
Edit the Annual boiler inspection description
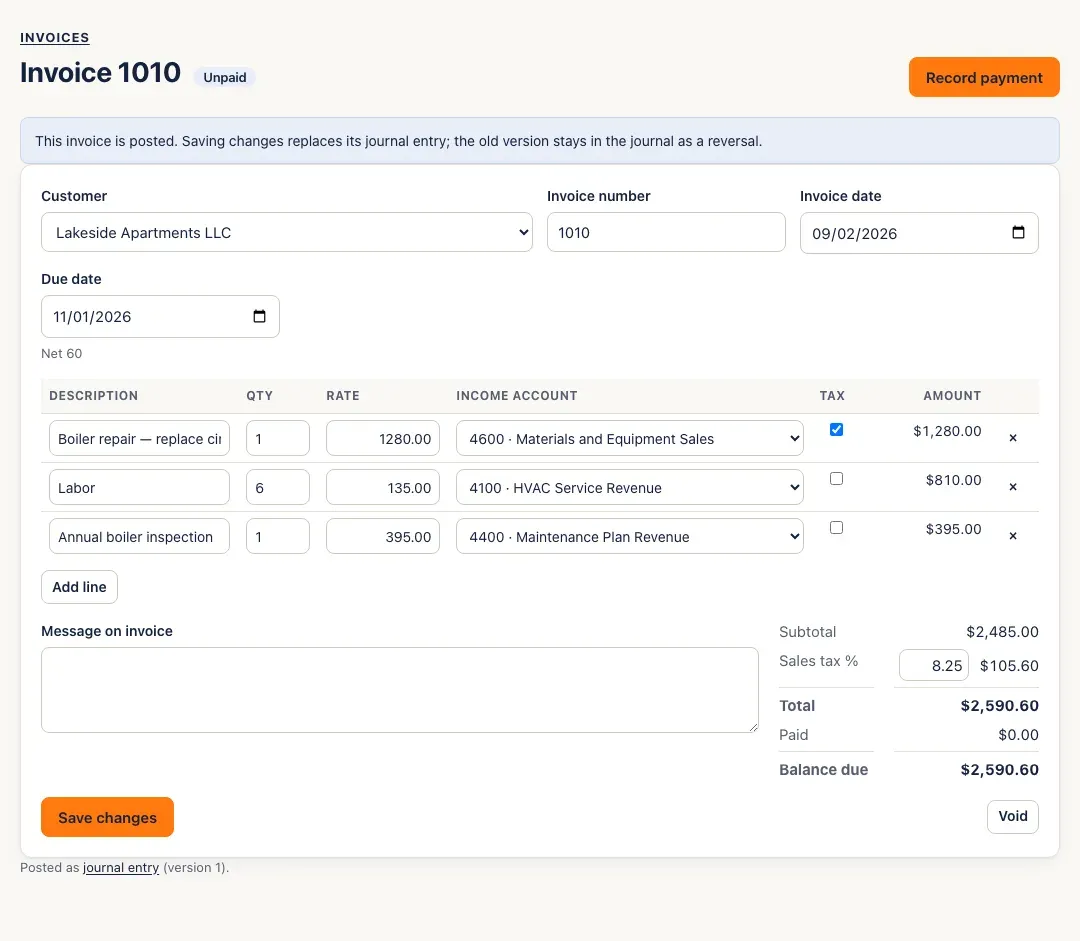point(139,536)
